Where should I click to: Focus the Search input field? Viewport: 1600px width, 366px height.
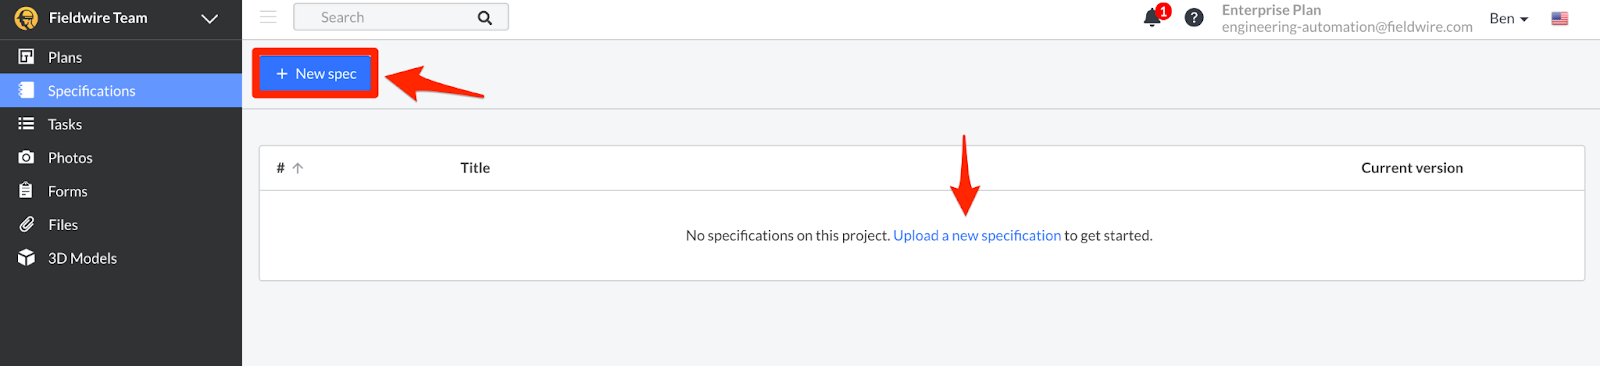401,17
